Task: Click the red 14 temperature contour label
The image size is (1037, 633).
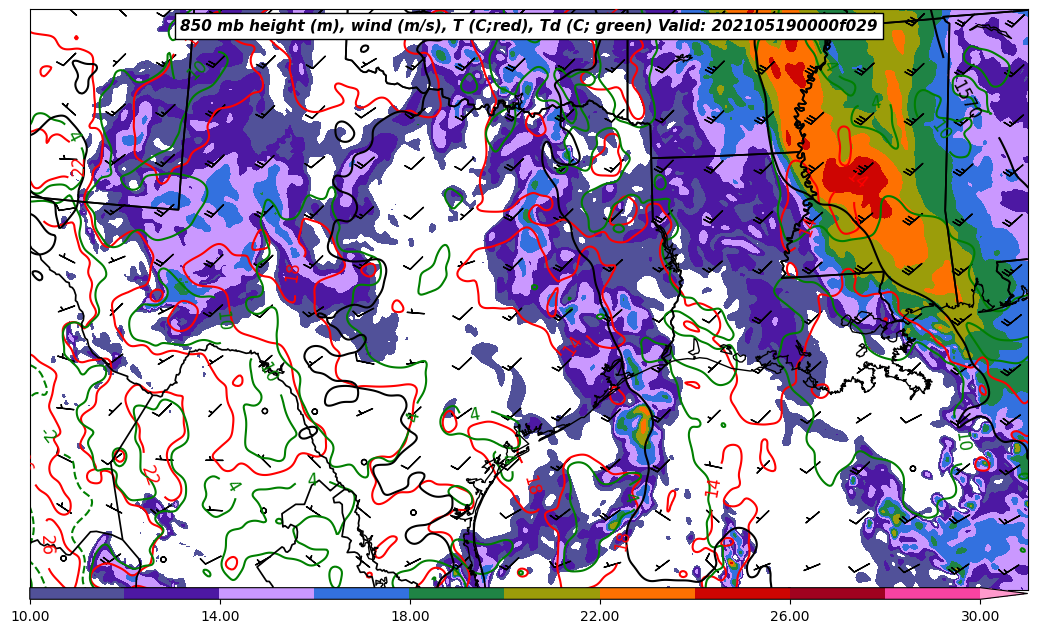Action: 713,488
